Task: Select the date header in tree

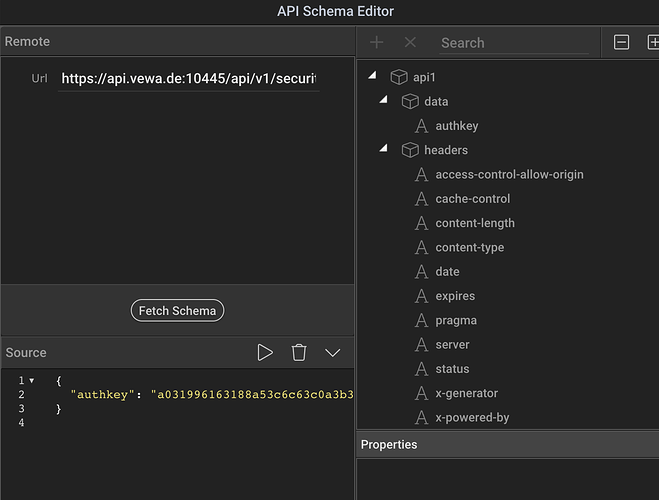Action: point(447,272)
